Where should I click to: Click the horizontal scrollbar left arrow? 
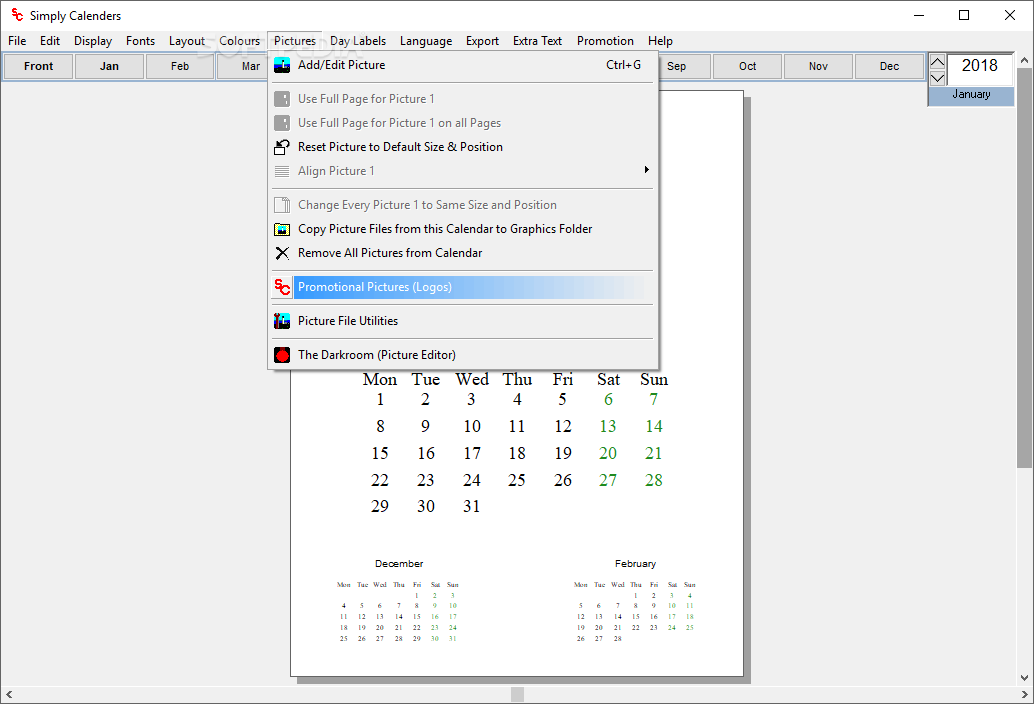click(9, 694)
